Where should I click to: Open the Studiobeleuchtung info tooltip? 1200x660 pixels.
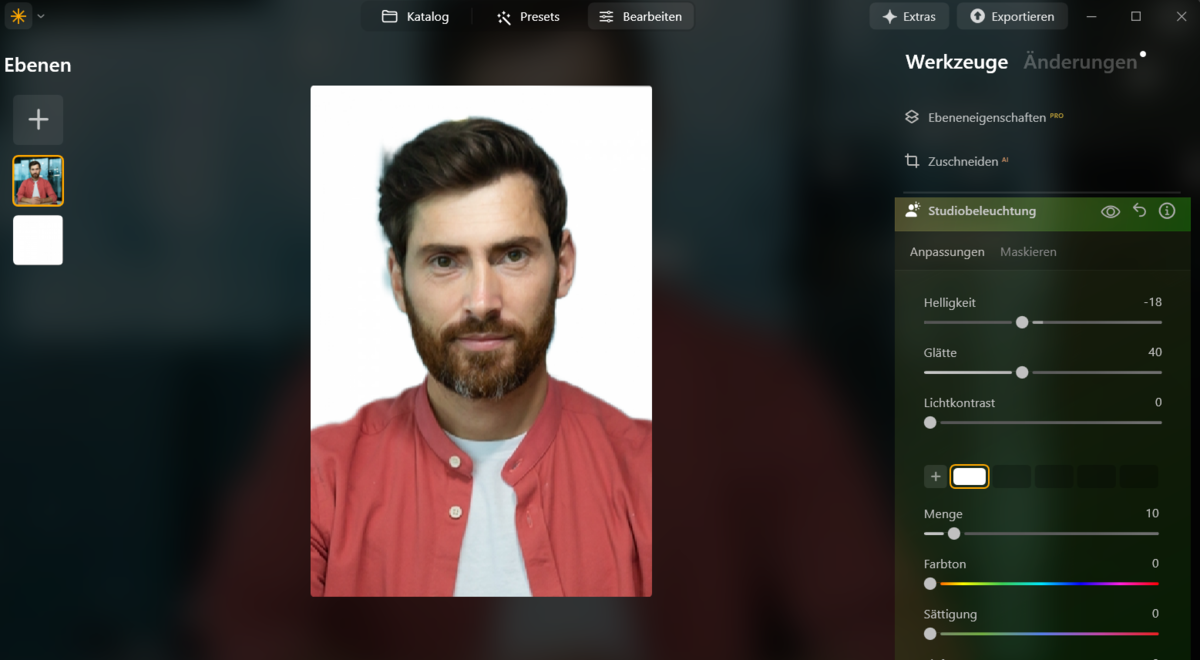[x=1166, y=212]
